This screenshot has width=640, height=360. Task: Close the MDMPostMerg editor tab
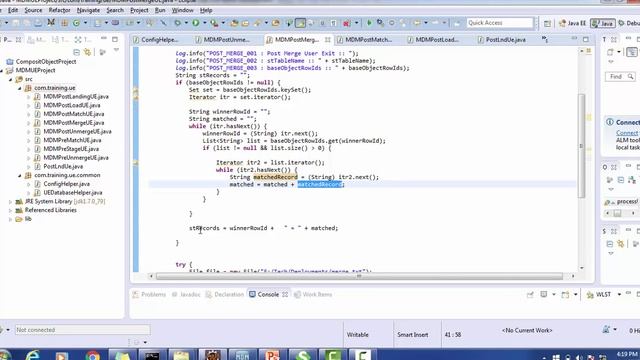tap(327, 40)
